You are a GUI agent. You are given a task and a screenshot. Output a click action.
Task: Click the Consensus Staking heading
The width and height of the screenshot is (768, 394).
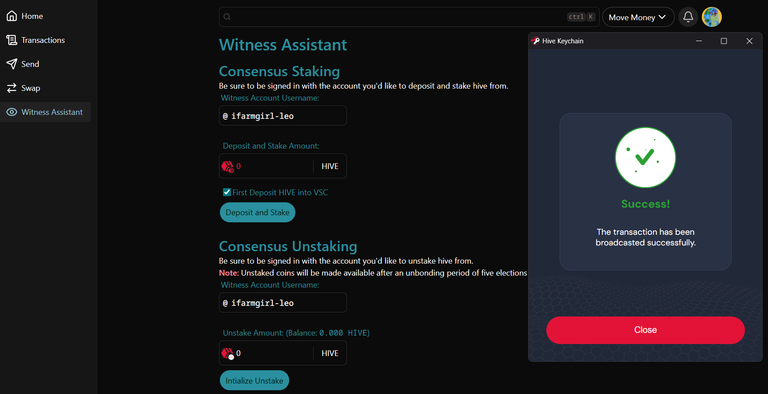coord(279,72)
